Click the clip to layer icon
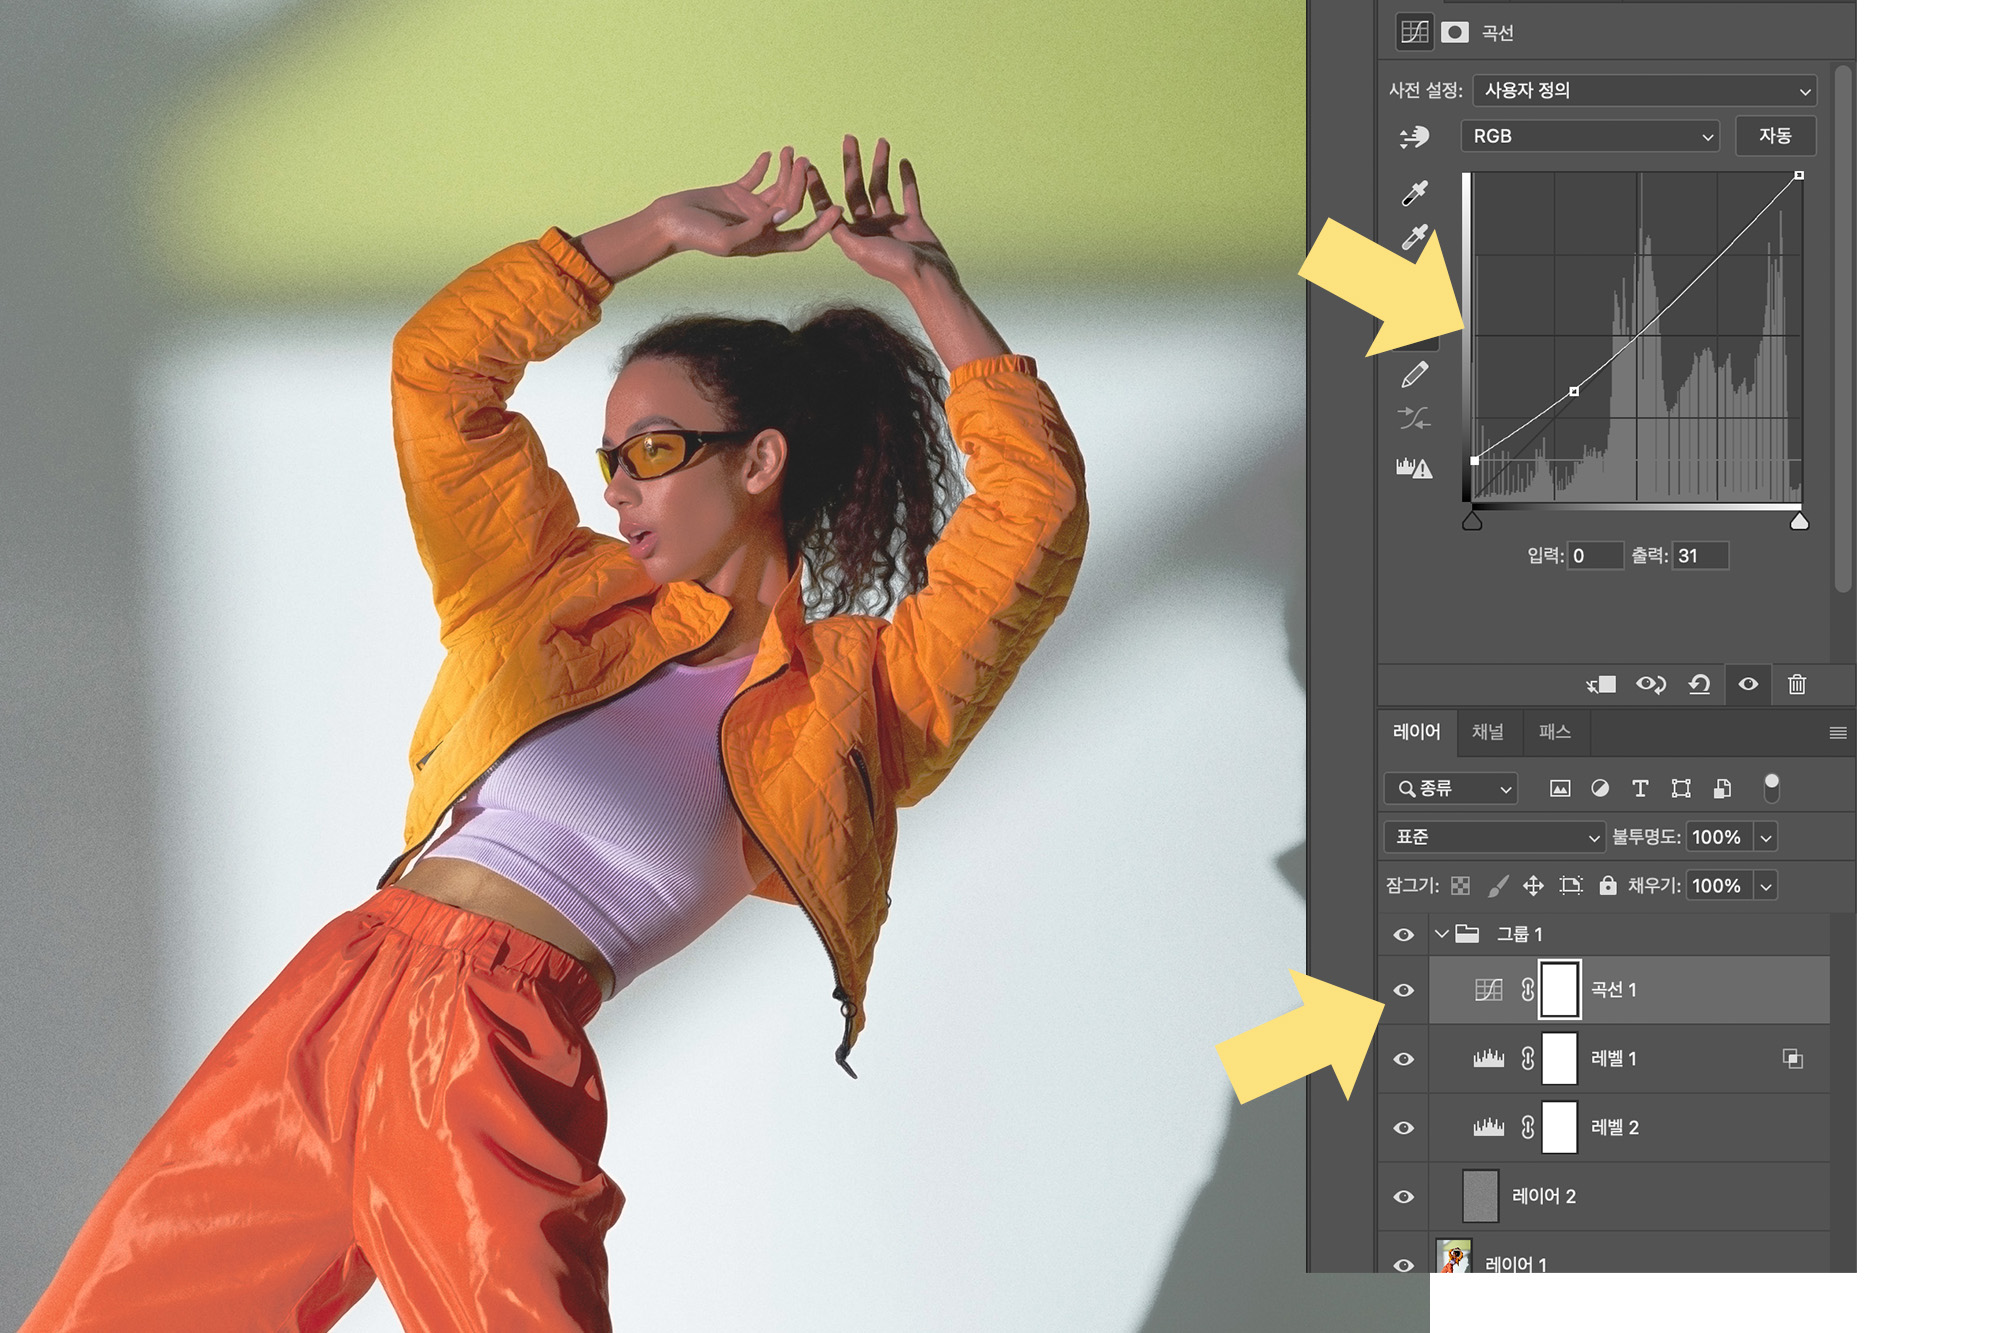 point(1601,684)
